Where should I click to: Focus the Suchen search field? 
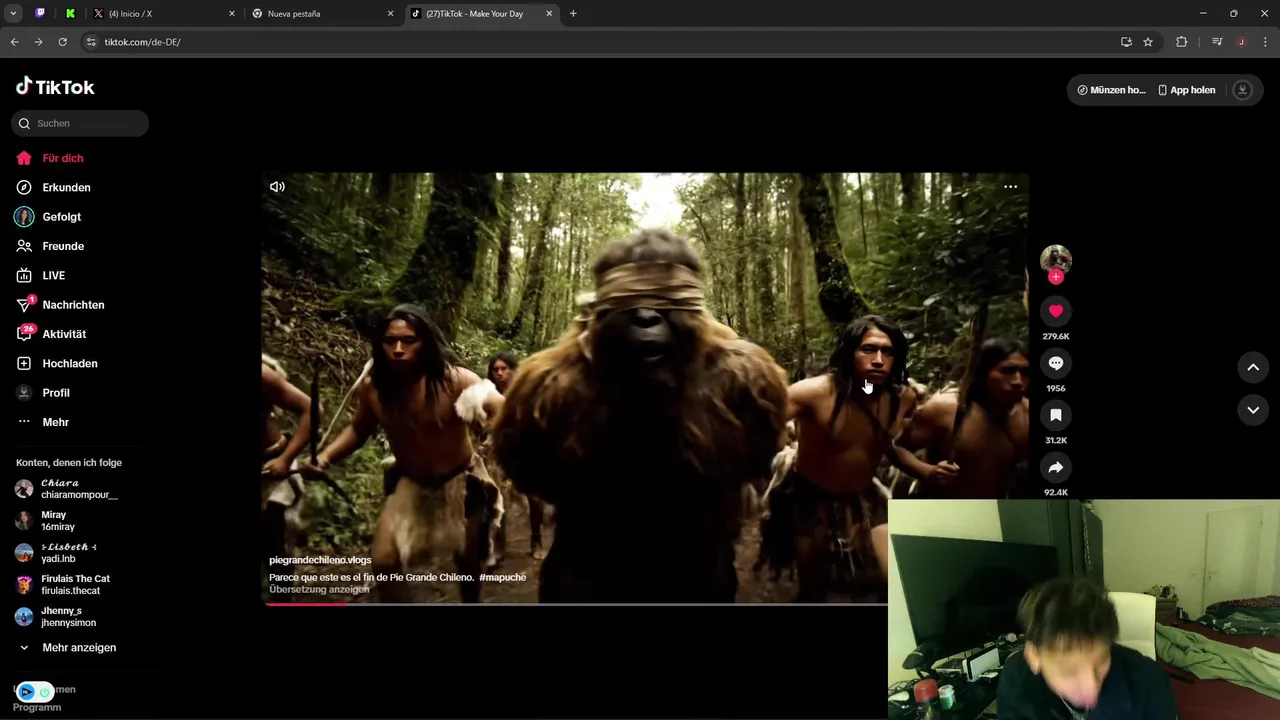(x=80, y=123)
